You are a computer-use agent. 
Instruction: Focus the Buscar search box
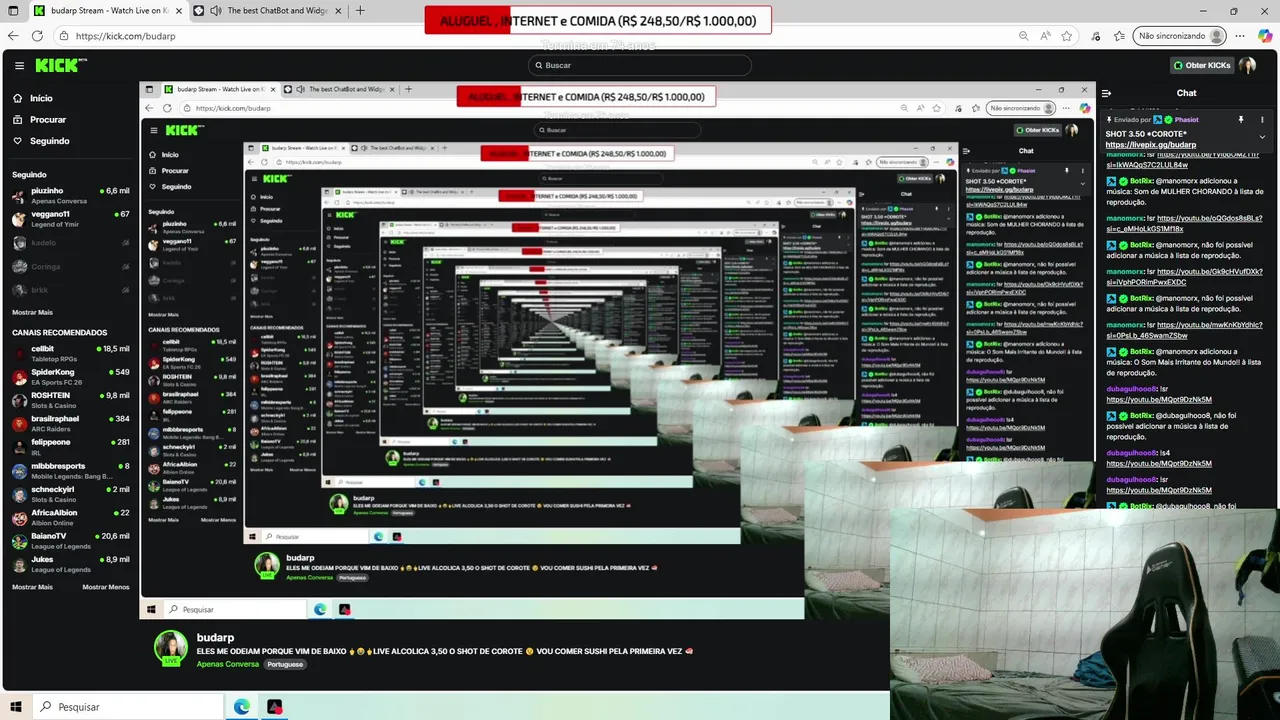[x=640, y=65]
